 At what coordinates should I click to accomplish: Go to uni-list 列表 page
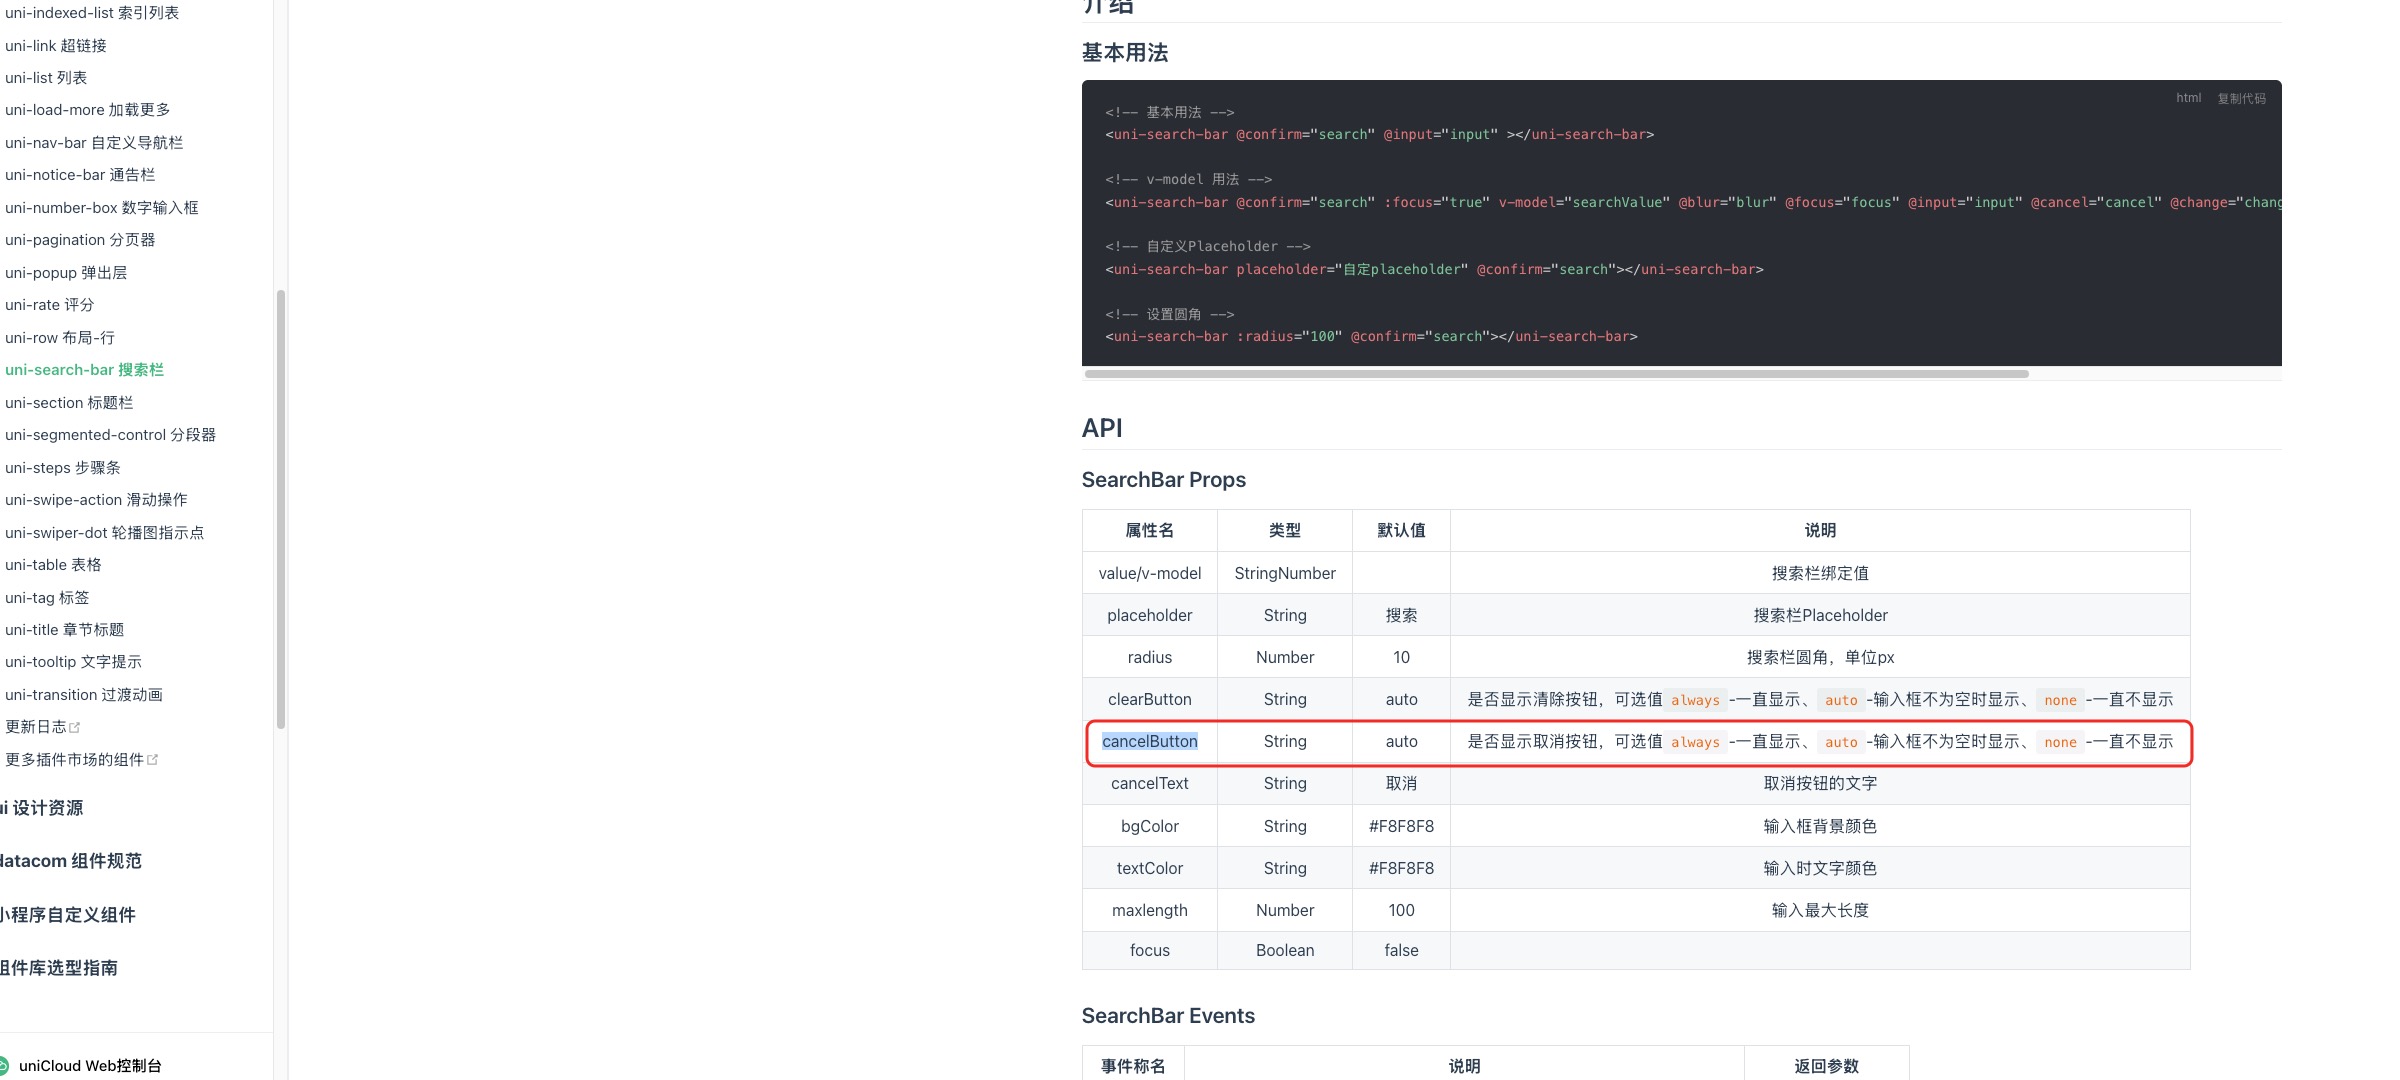(x=46, y=78)
